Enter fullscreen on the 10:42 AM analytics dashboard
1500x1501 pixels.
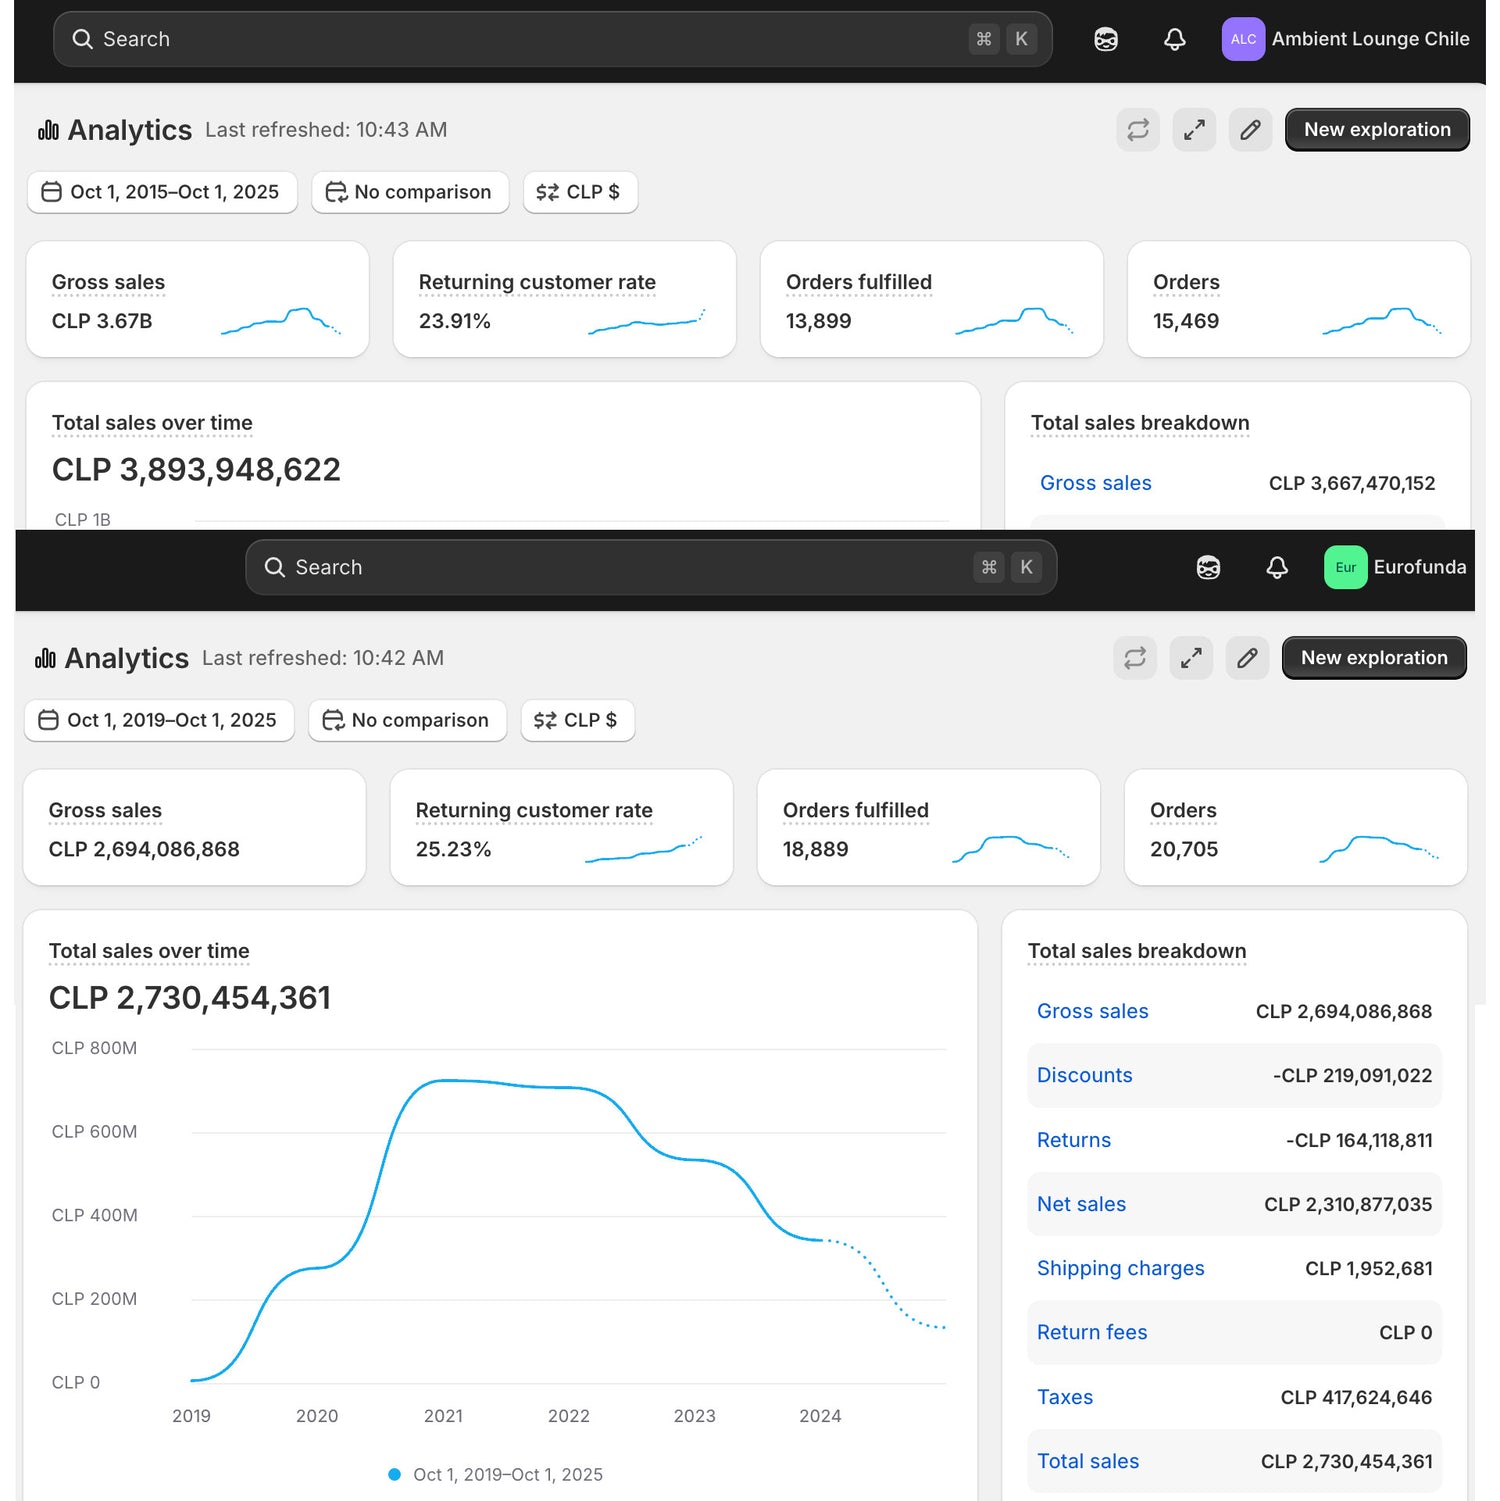pos(1190,658)
